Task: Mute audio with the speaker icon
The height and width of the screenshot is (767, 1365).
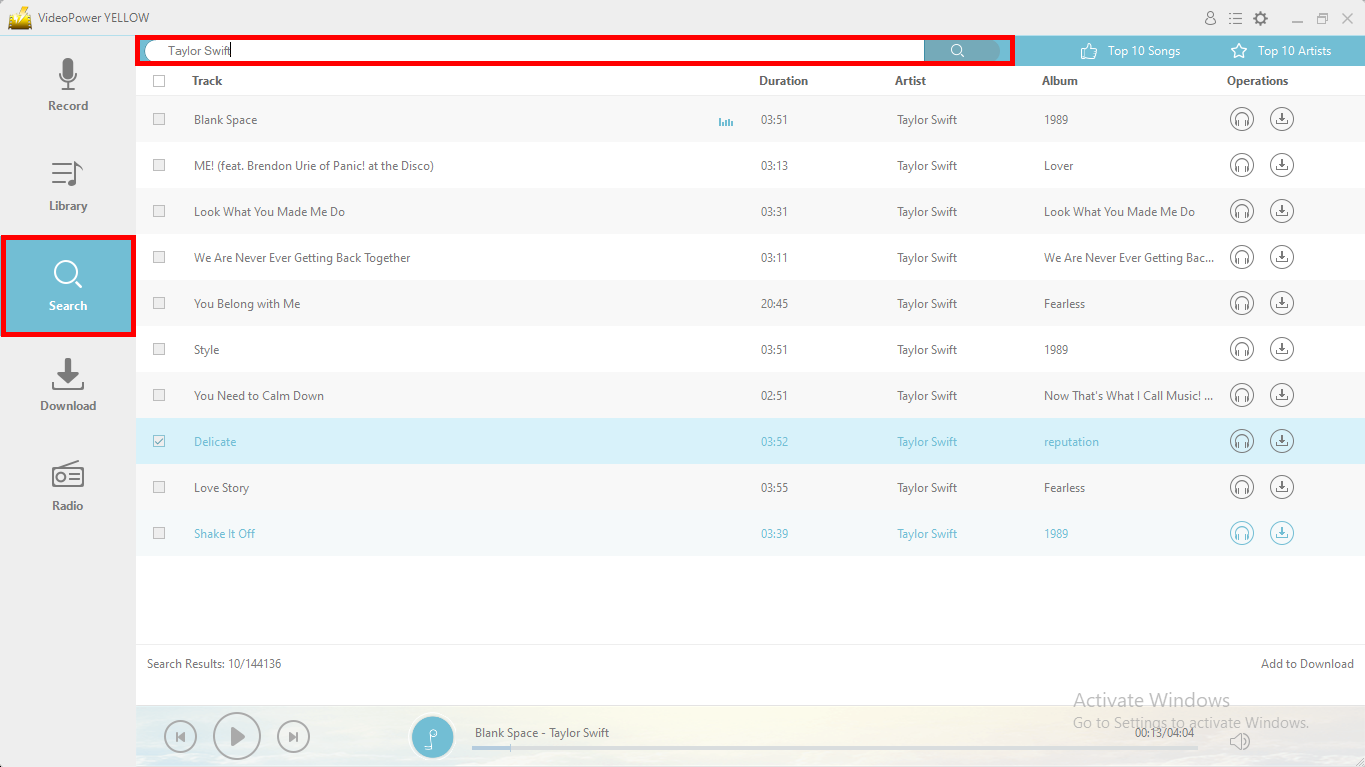Action: tap(1240, 741)
